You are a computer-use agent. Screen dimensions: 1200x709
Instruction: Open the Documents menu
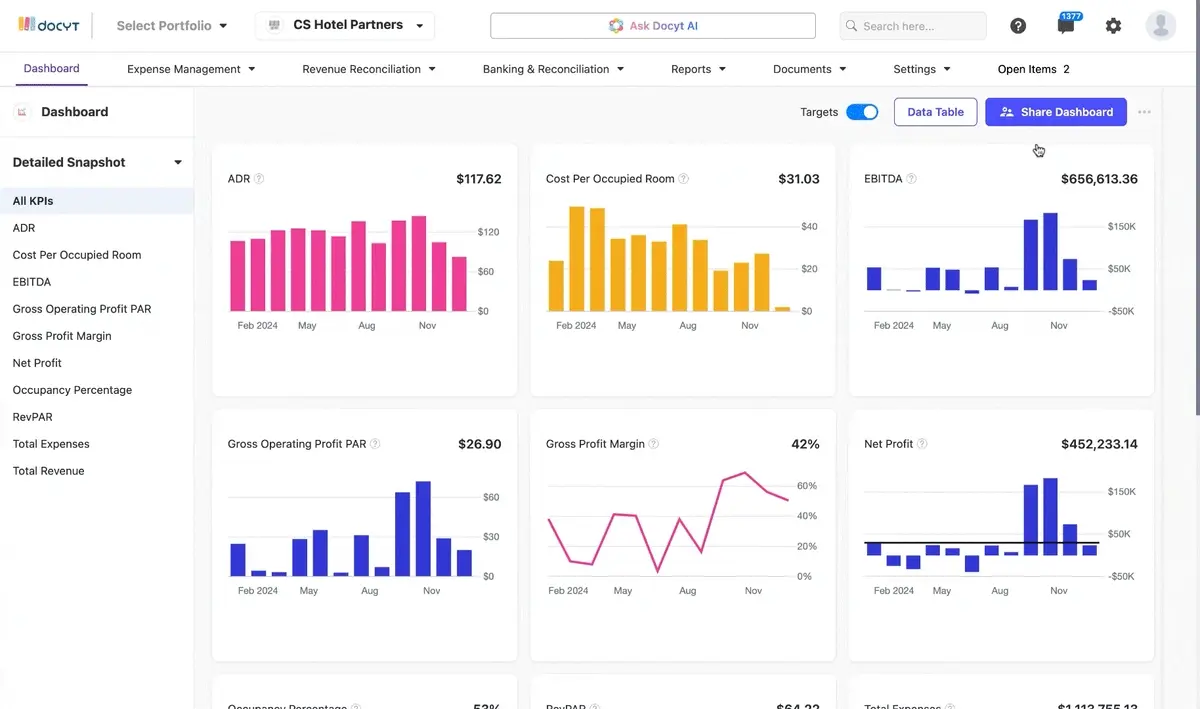[810, 69]
